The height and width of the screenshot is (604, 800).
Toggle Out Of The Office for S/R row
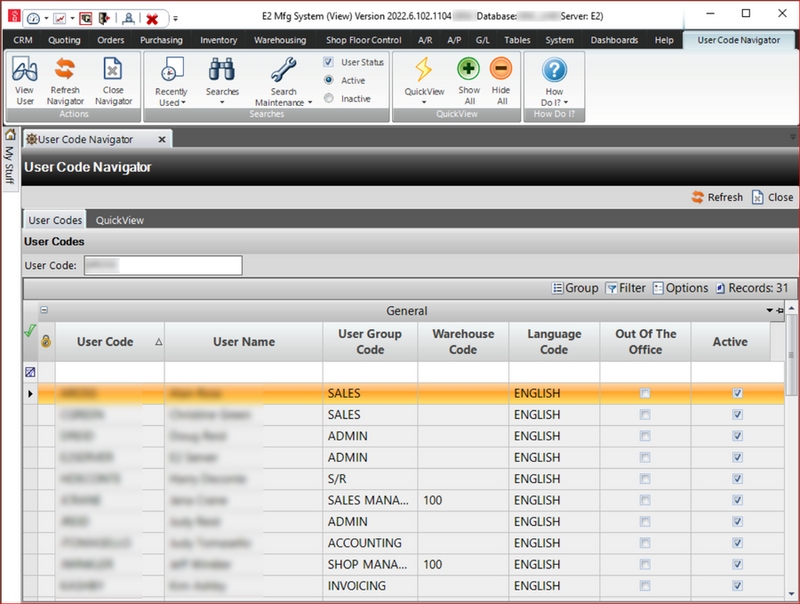click(x=645, y=479)
